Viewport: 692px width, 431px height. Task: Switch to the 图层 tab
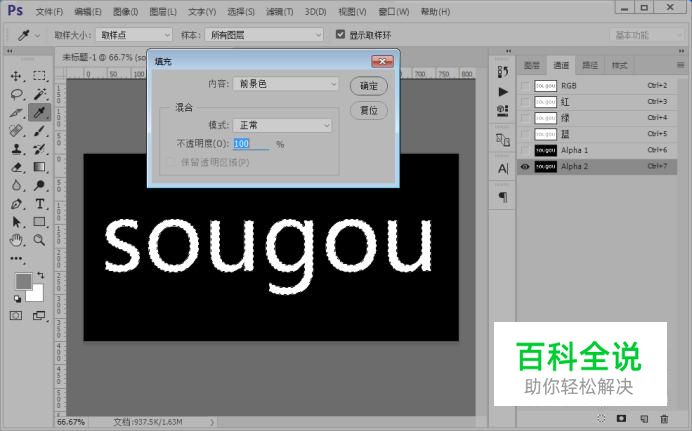[532, 65]
